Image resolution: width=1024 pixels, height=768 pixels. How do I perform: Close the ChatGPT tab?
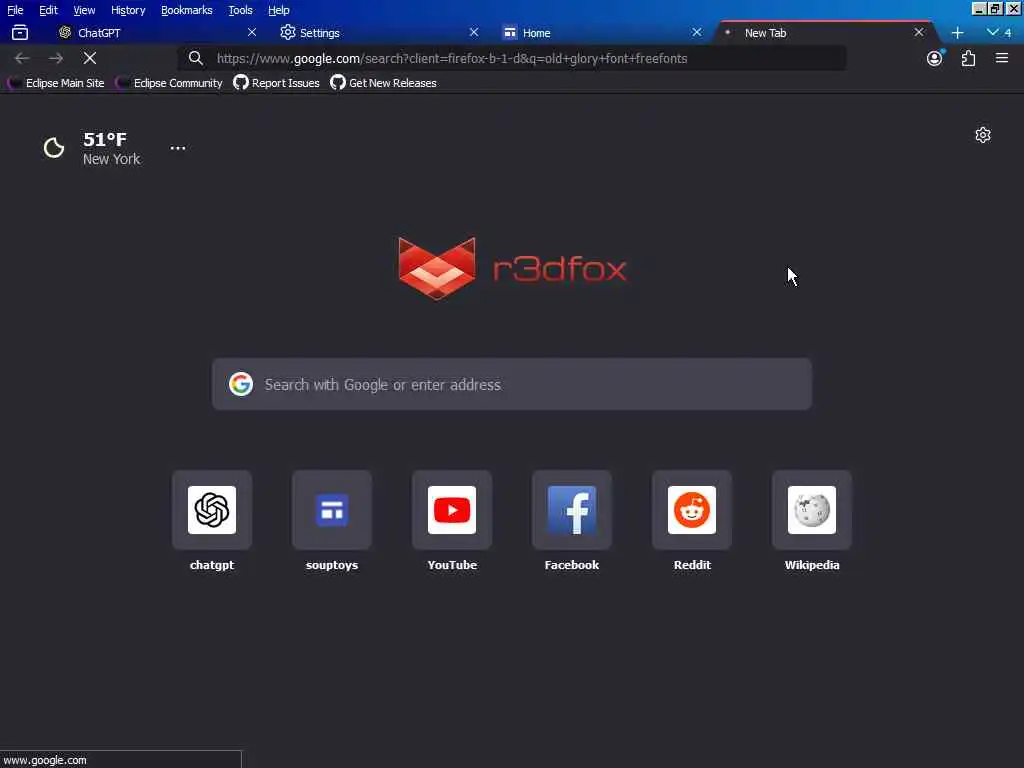pyautogui.click(x=251, y=32)
